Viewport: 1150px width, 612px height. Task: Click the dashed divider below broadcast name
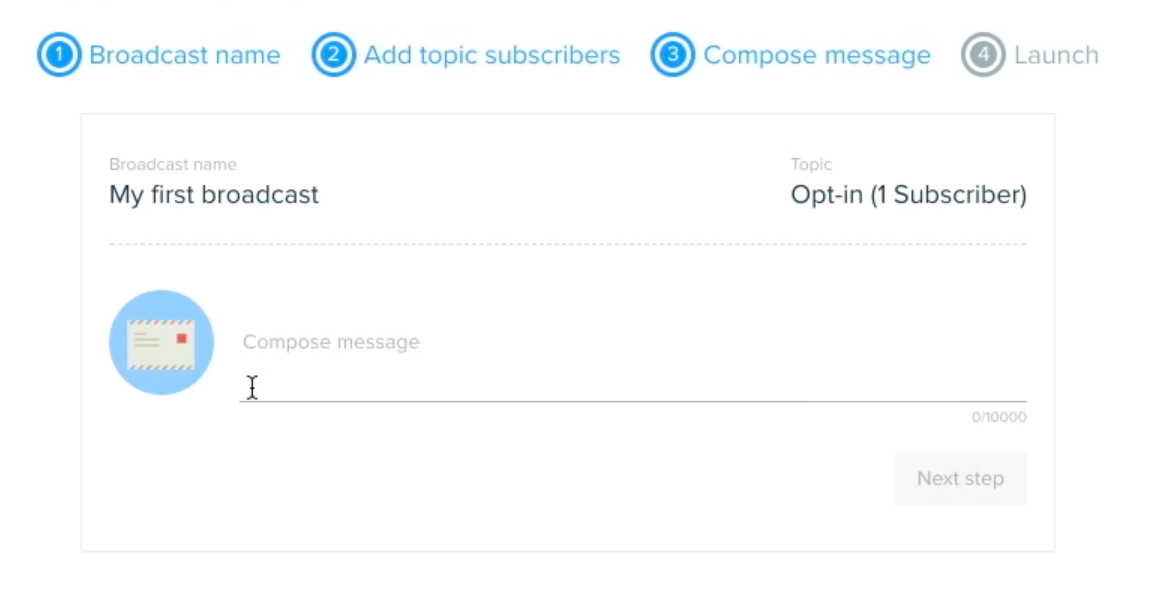point(568,244)
